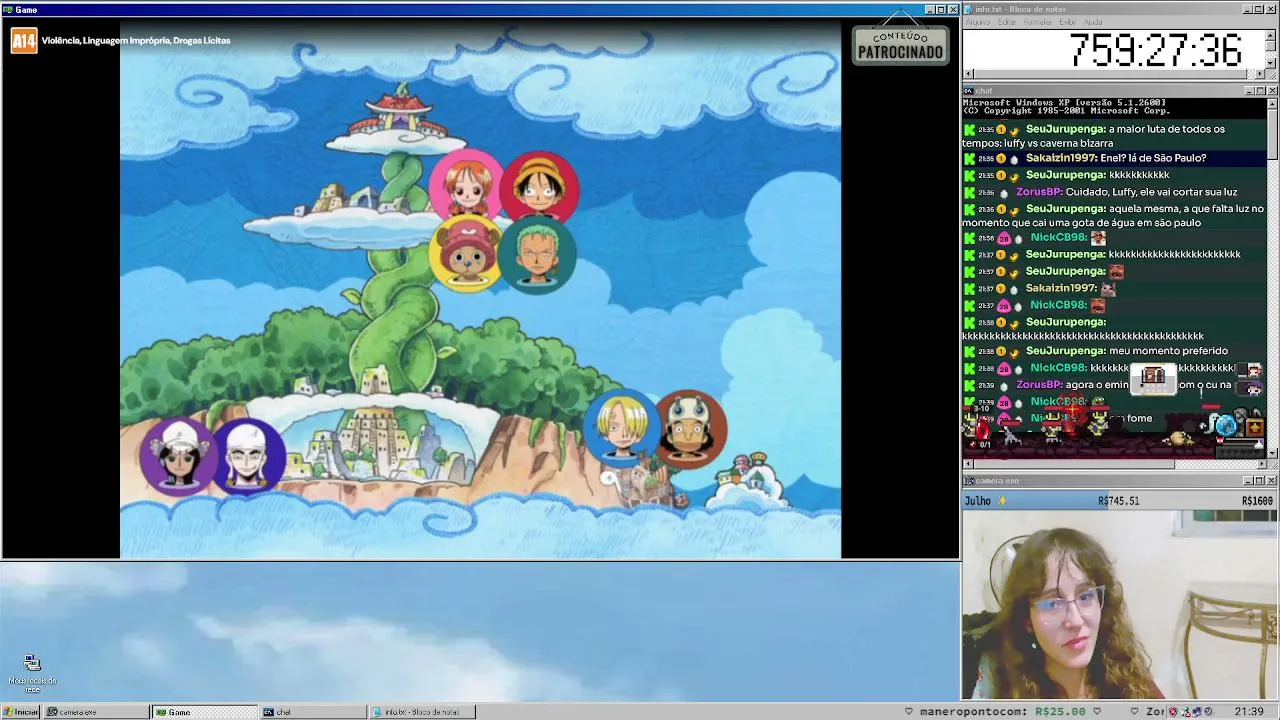Click the Notepad horizontal scrollbar left arrow
Image resolution: width=1280 pixels, height=720 pixels.
[968, 74]
